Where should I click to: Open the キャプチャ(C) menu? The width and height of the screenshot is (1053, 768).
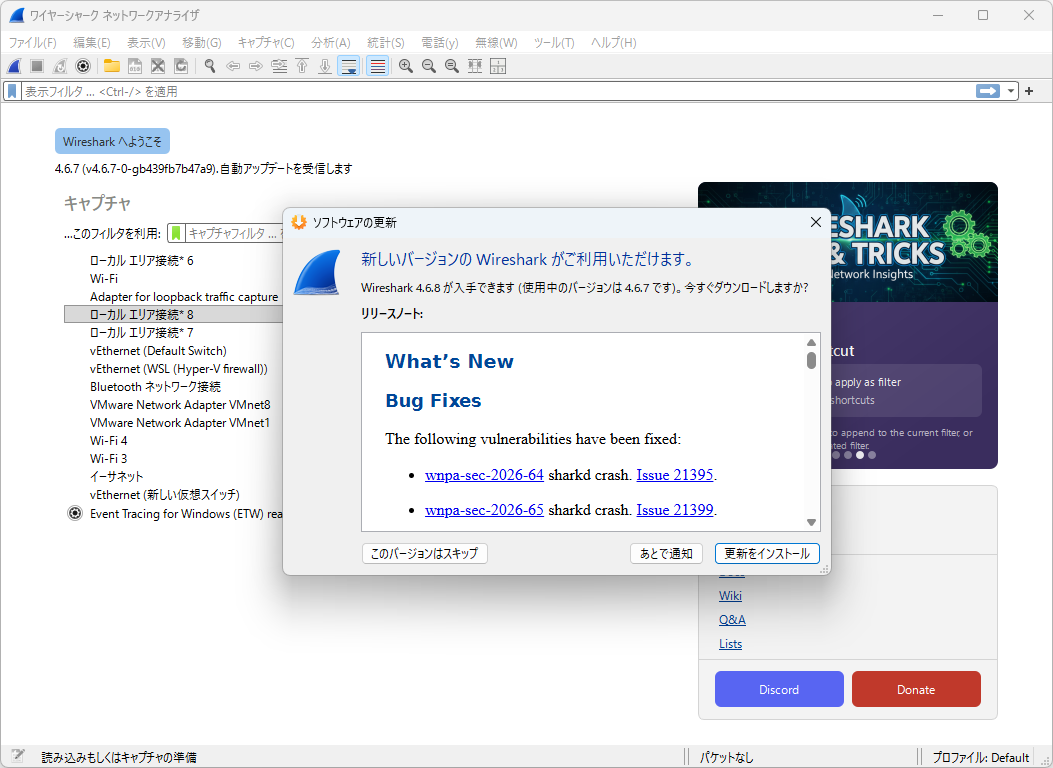[266, 42]
